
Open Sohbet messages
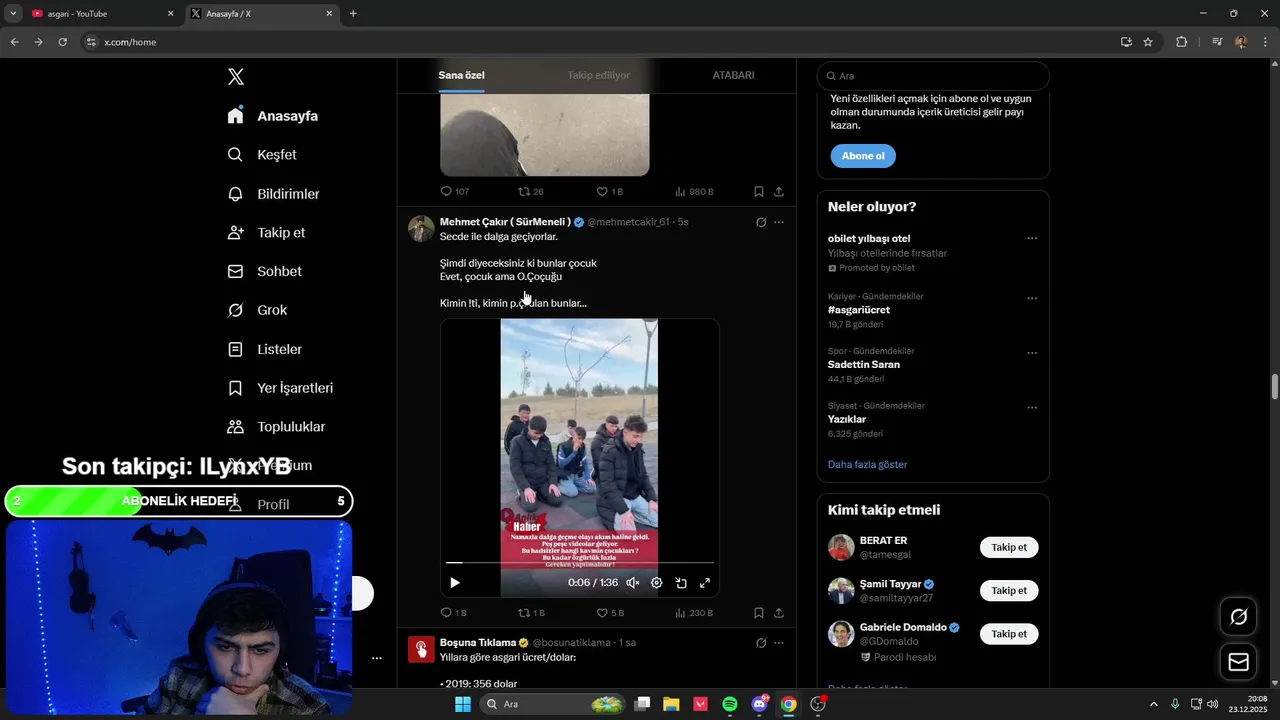coord(265,272)
